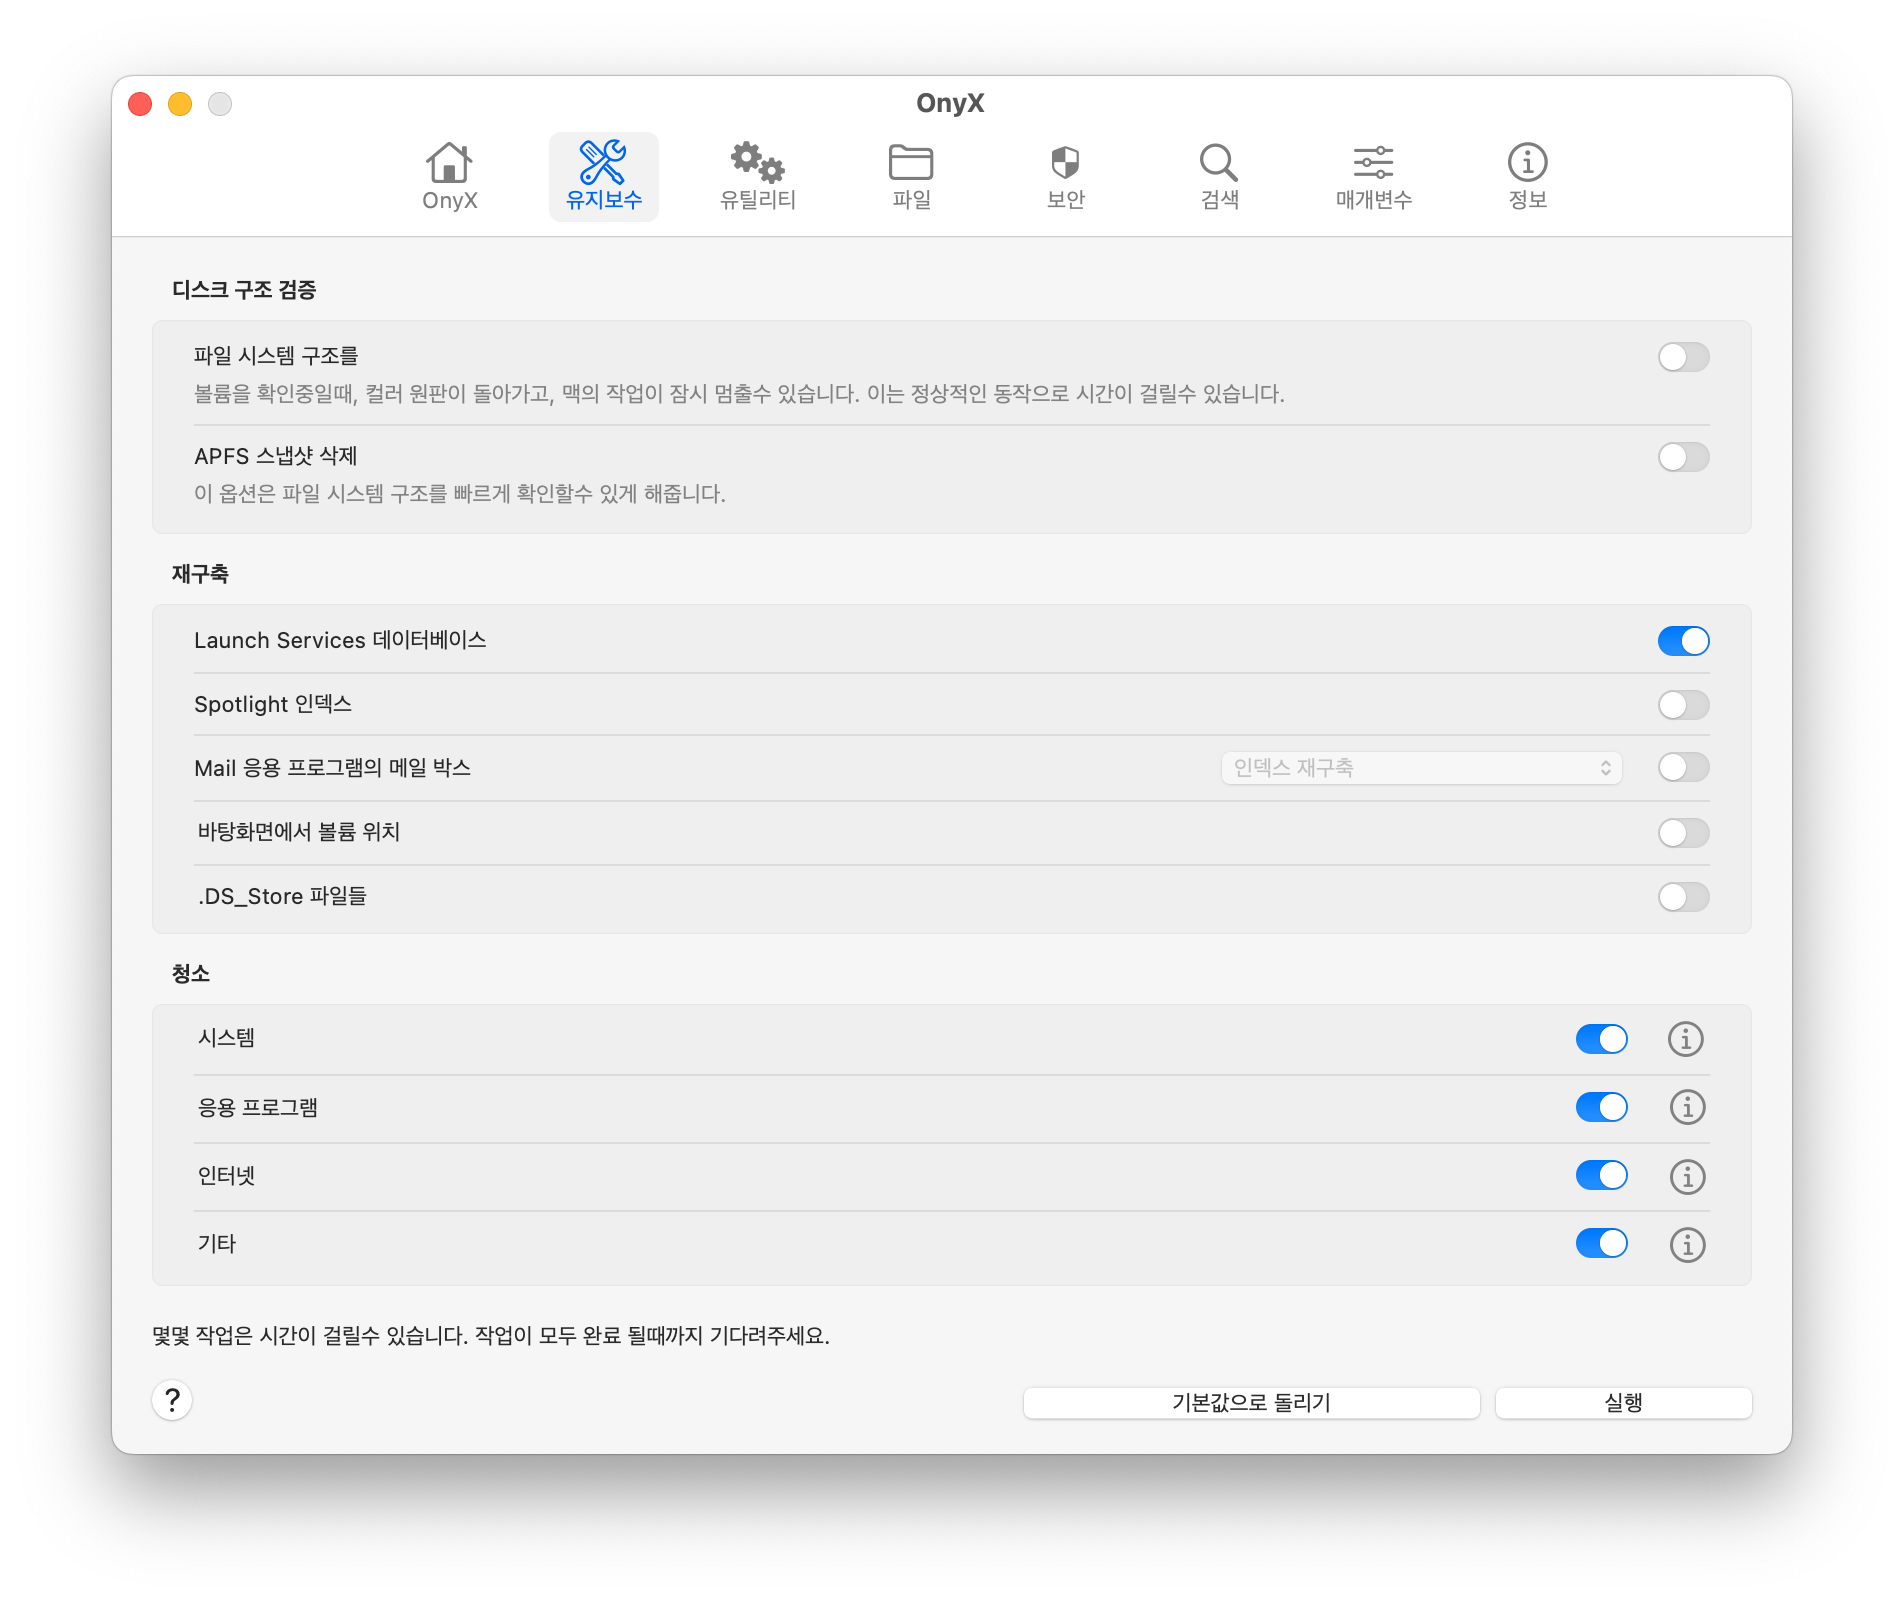Enable the 파일 시스템 구조를 toggle
This screenshot has width=1904, height=1602.
tap(1683, 357)
